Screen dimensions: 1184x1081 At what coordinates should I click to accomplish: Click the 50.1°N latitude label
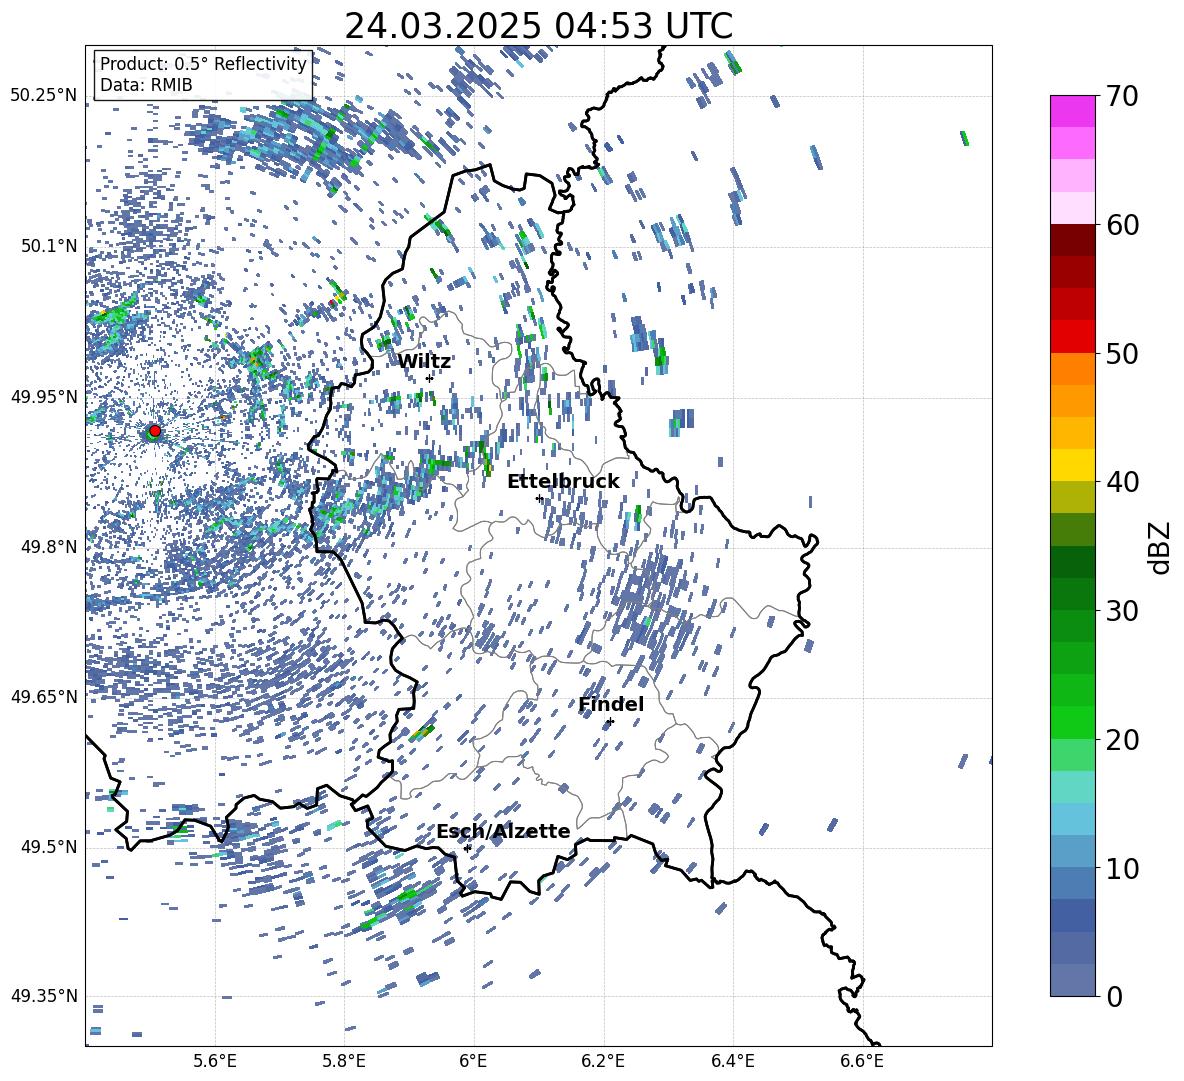tap(48, 246)
